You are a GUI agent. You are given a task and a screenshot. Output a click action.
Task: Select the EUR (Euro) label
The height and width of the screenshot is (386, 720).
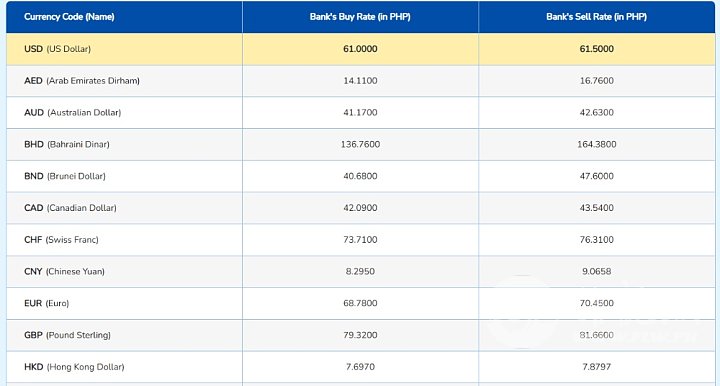click(x=46, y=303)
